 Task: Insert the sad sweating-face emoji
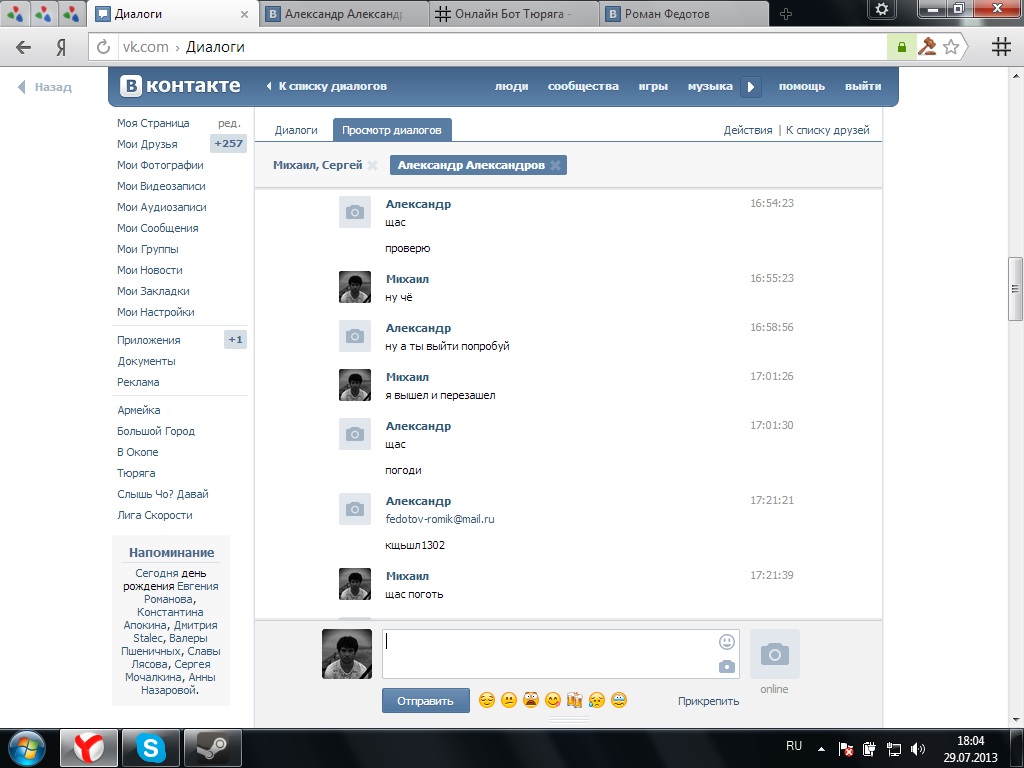596,700
